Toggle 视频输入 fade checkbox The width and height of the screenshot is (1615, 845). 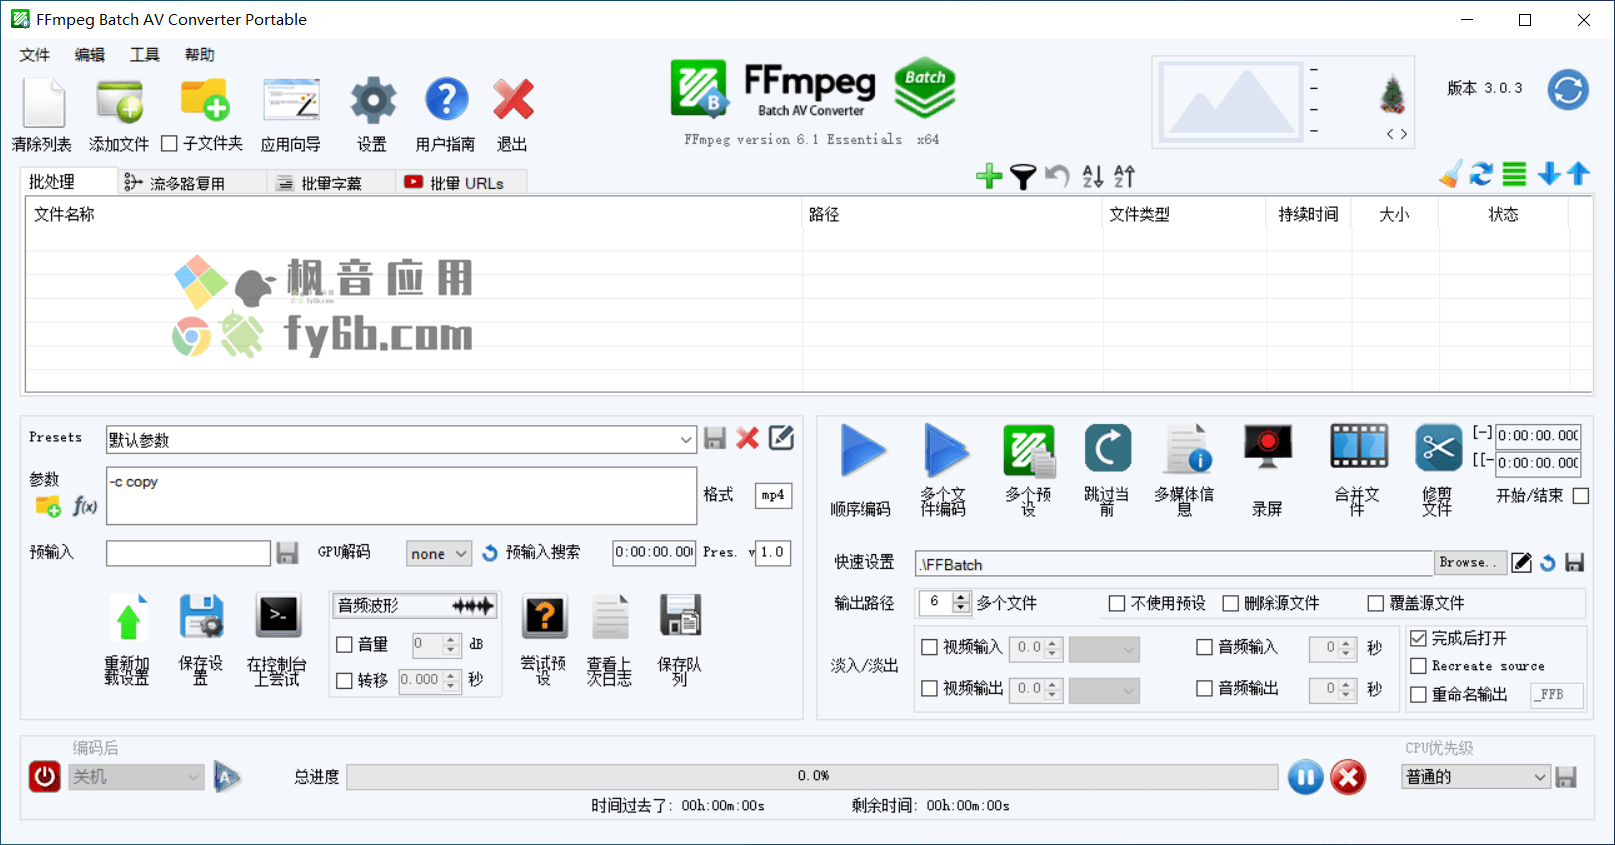(x=929, y=647)
